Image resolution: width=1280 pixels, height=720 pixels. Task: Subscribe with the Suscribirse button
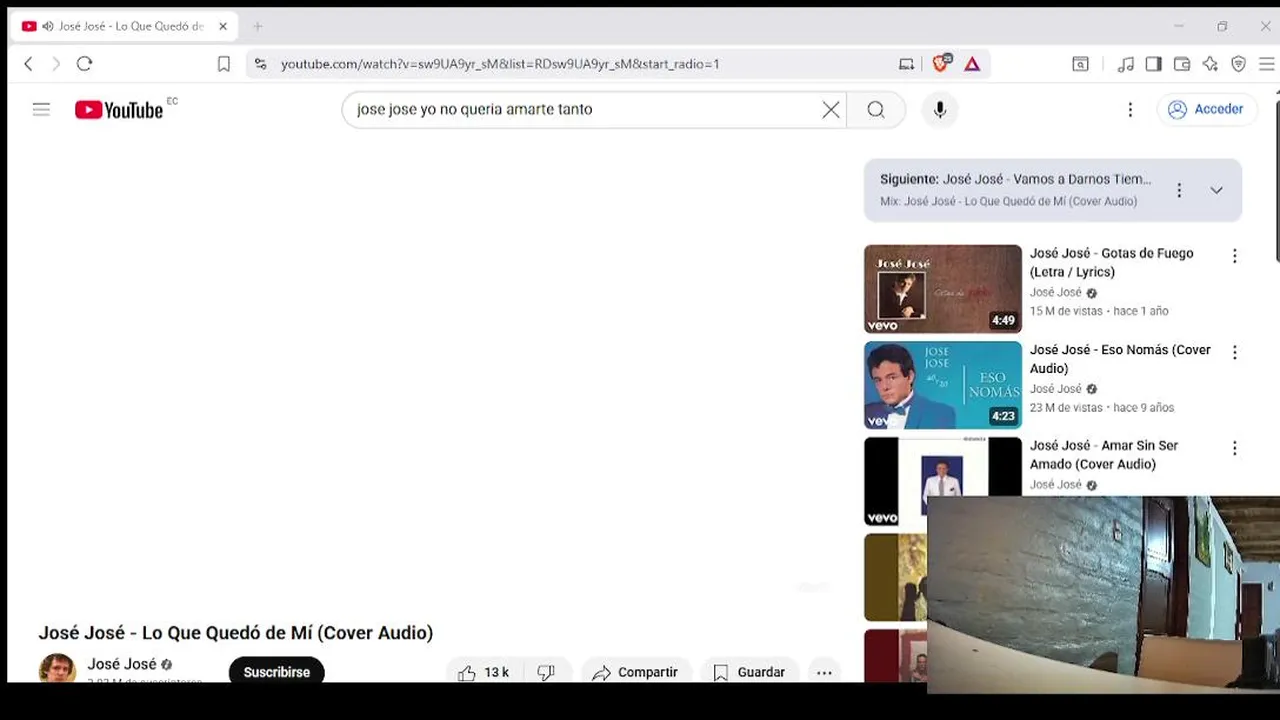(277, 672)
